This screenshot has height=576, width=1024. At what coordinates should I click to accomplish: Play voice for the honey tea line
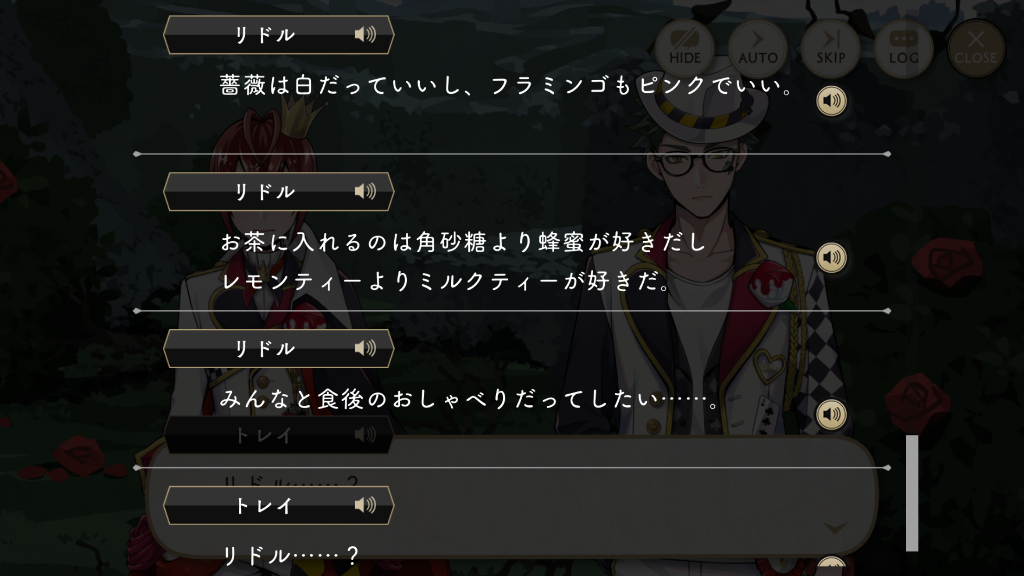point(831,257)
